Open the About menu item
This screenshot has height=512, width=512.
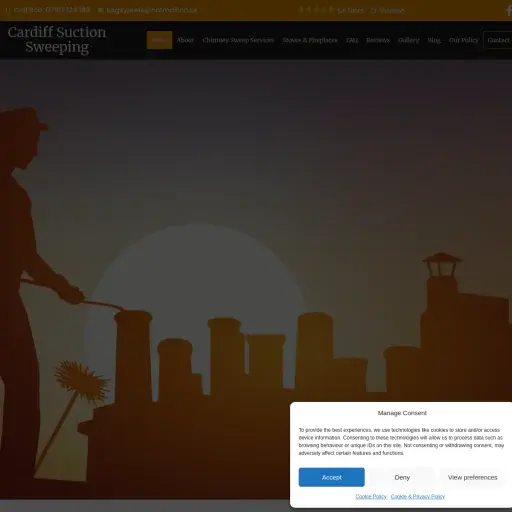pyautogui.click(x=185, y=40)
